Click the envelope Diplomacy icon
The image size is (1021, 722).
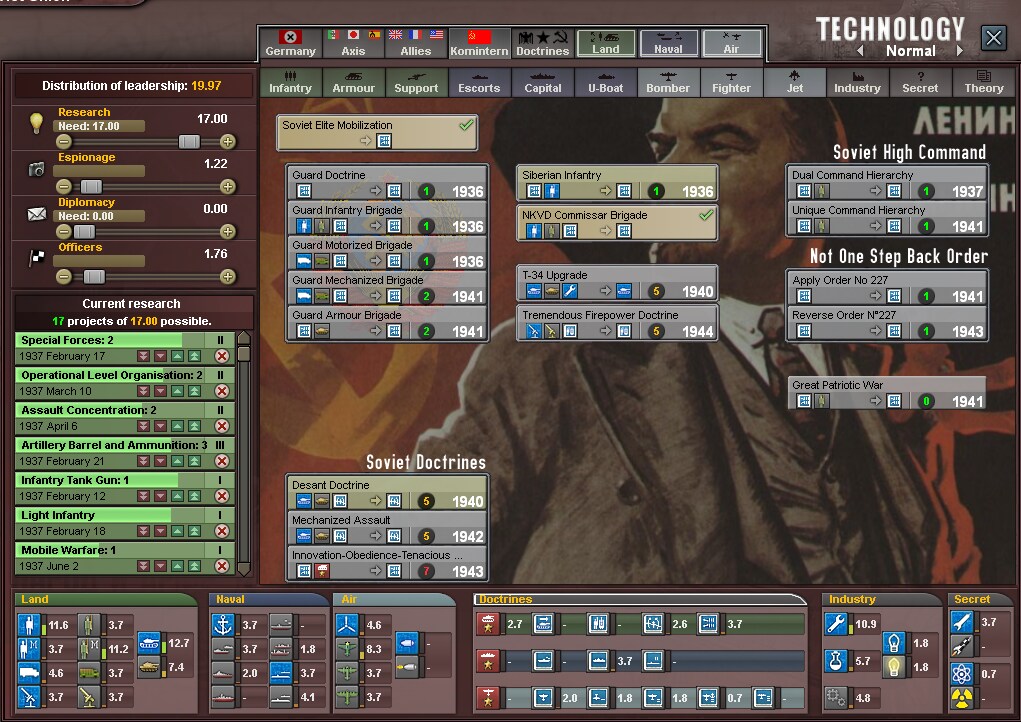pos(36,214)
